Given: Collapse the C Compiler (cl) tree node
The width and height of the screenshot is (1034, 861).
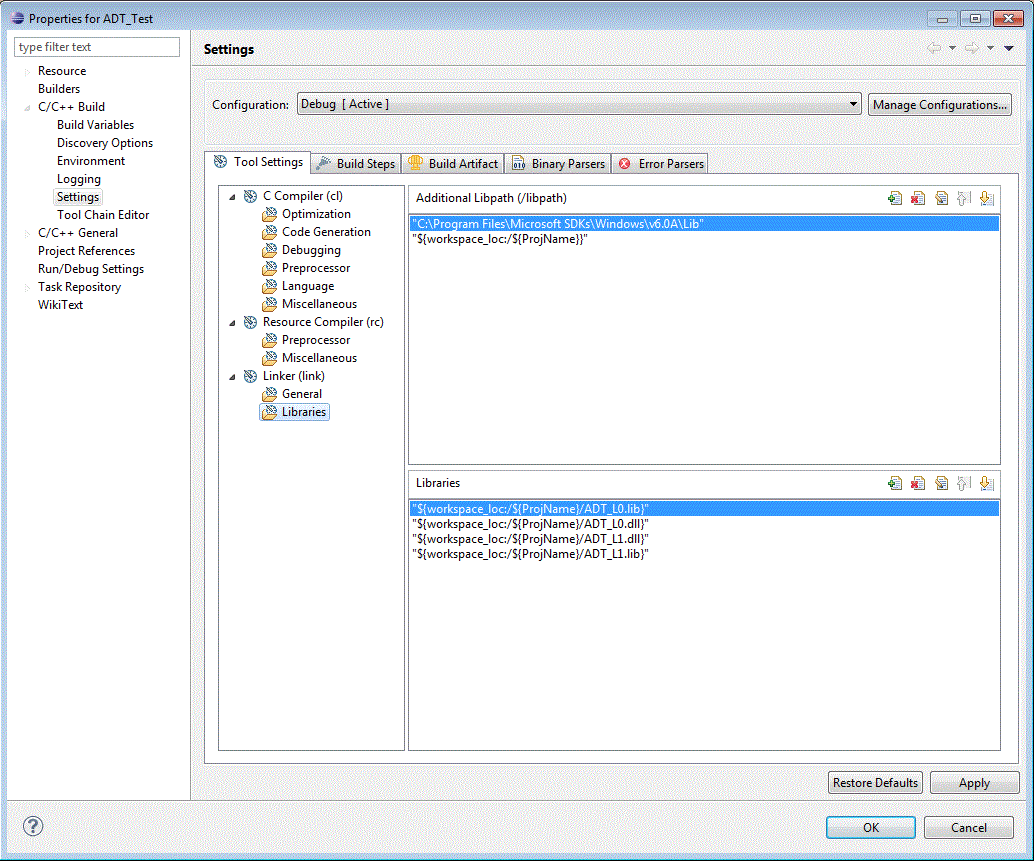Looking at the screenshot, I should coord(233,197).
